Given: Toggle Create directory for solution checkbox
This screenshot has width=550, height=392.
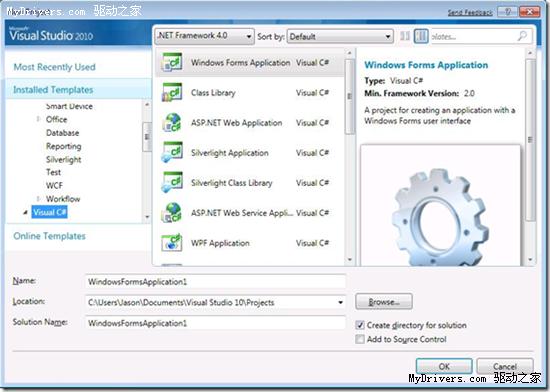Looking at the screenshot, I should click(x=360, y=325).
